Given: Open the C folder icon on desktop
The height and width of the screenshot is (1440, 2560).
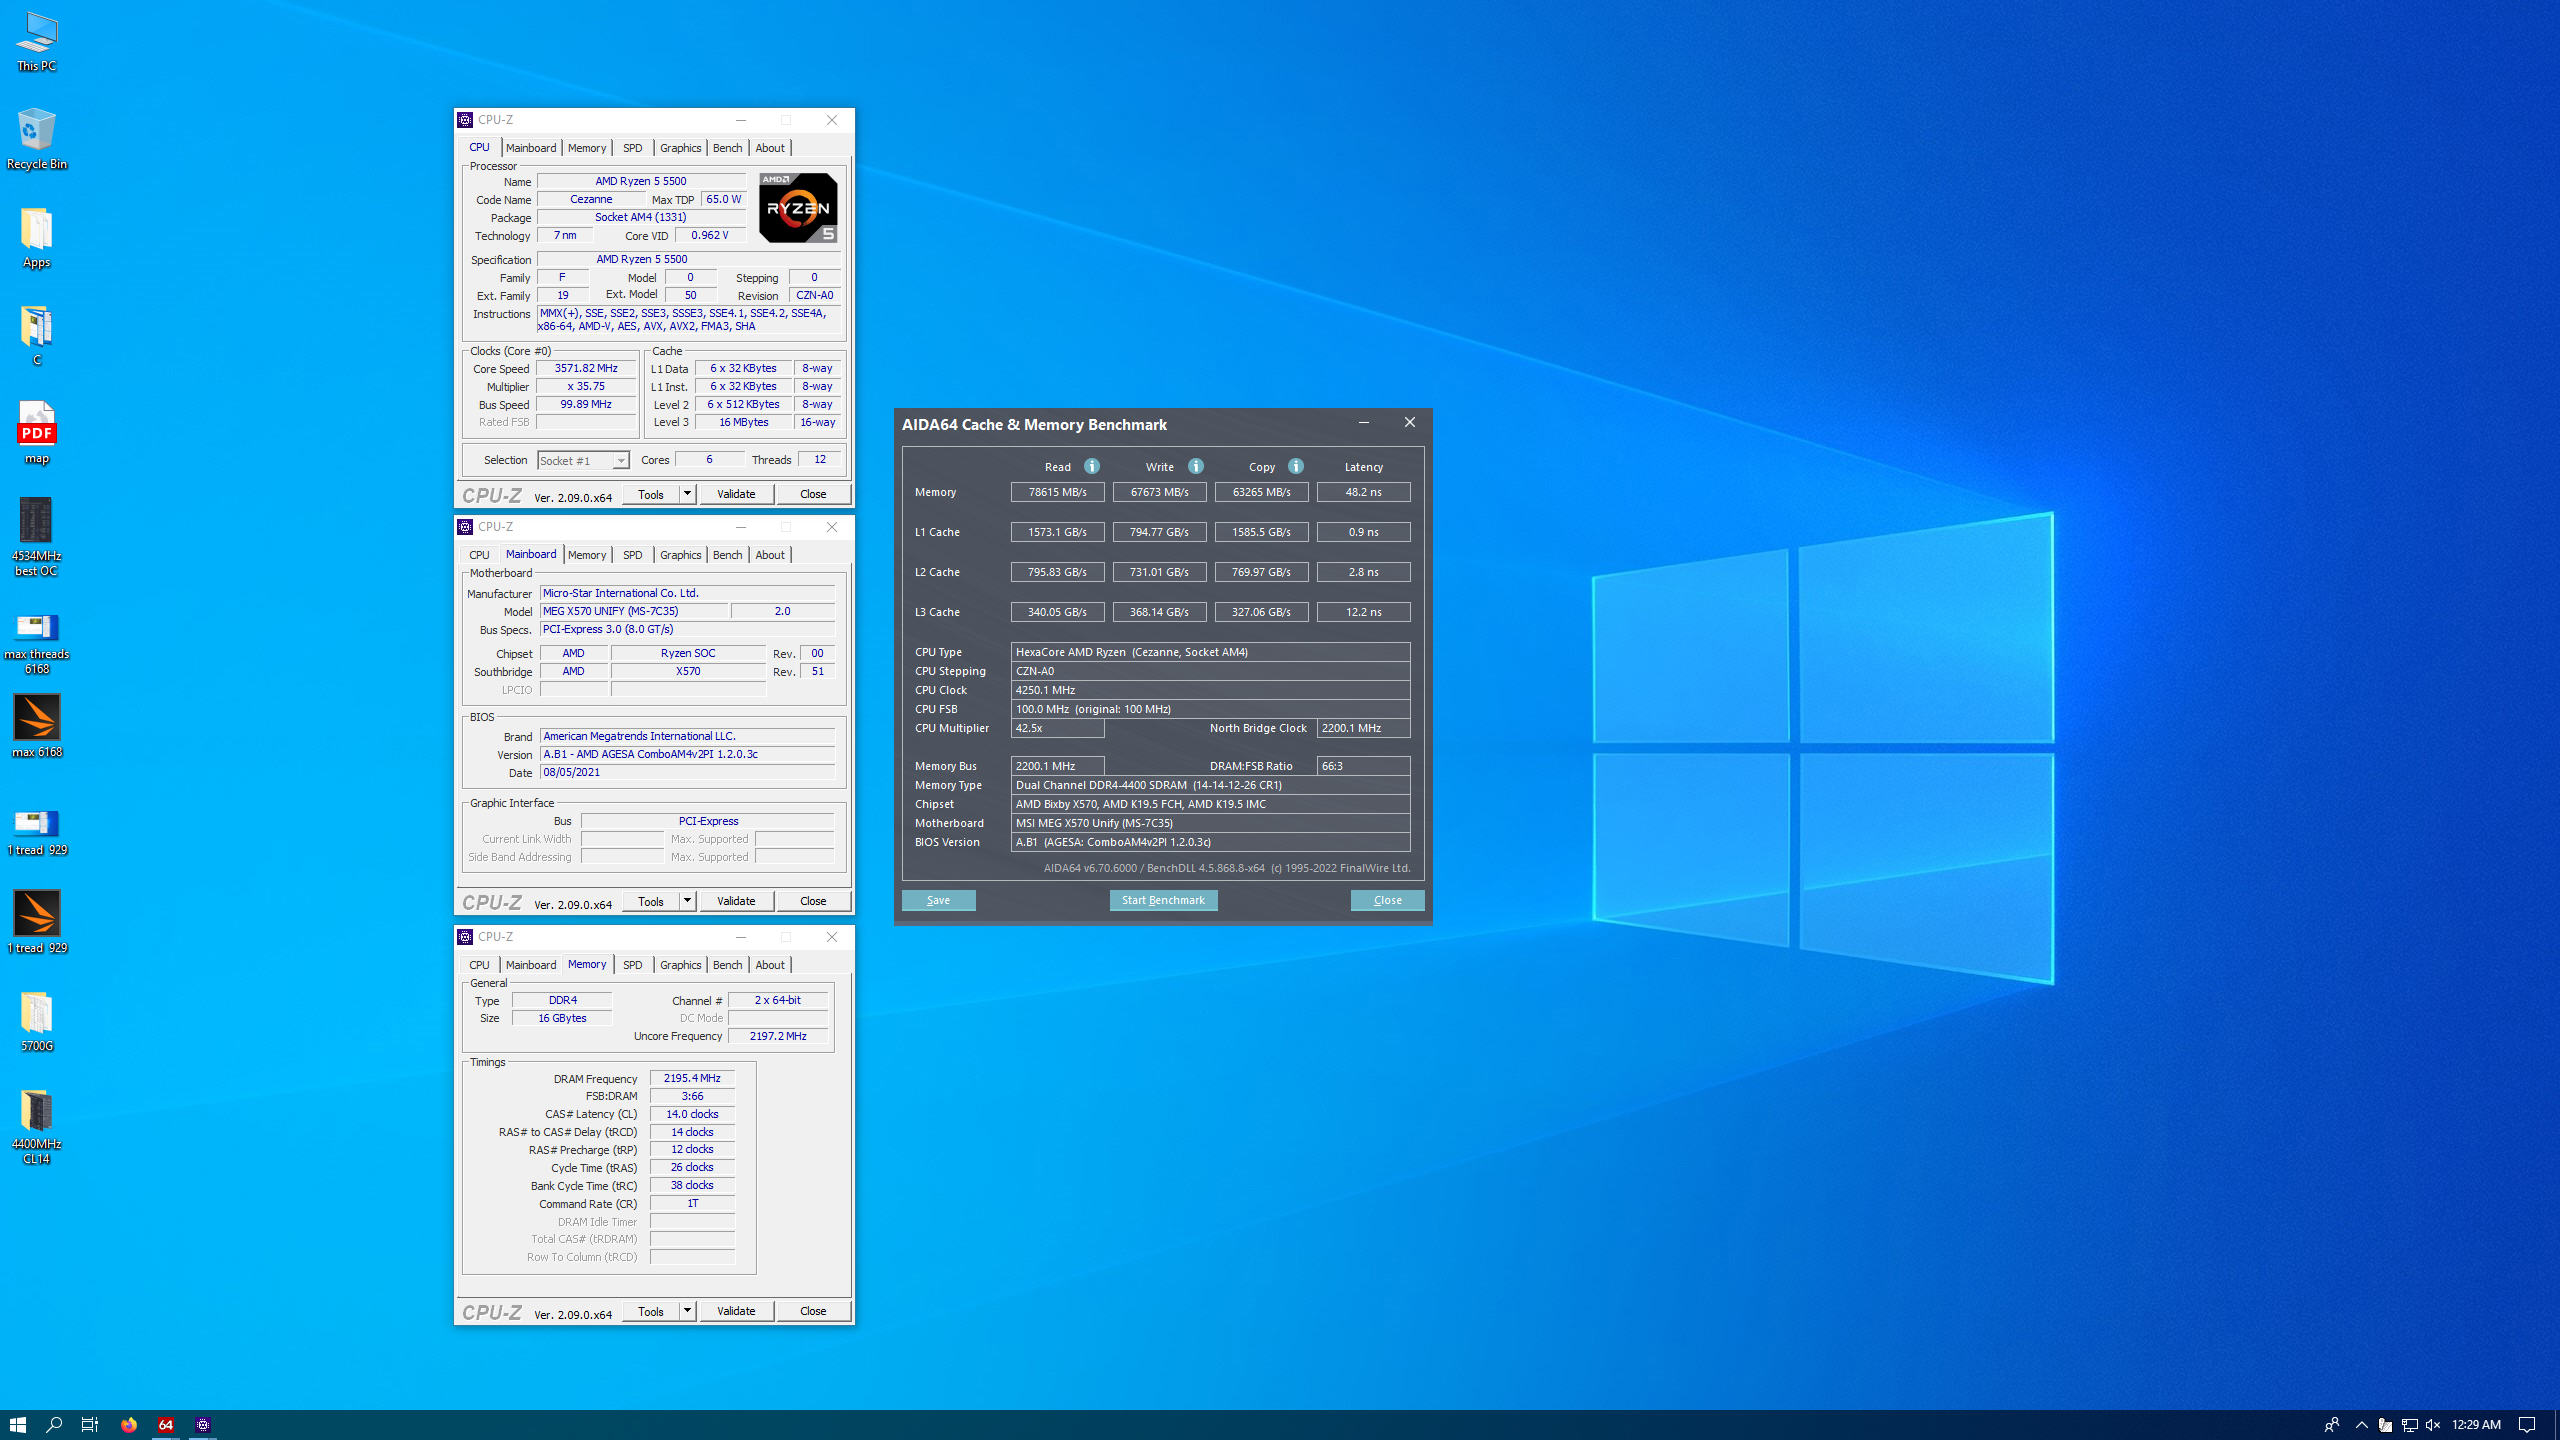Looking at the screenshot, I should coord(36,336).
